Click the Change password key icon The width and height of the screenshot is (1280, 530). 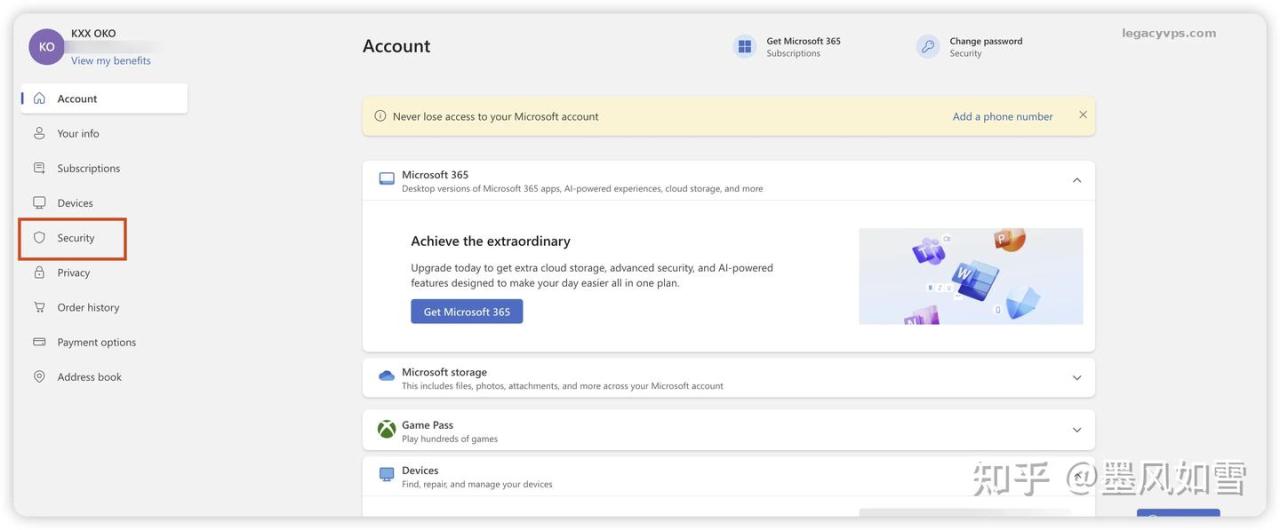coord(928,47)
